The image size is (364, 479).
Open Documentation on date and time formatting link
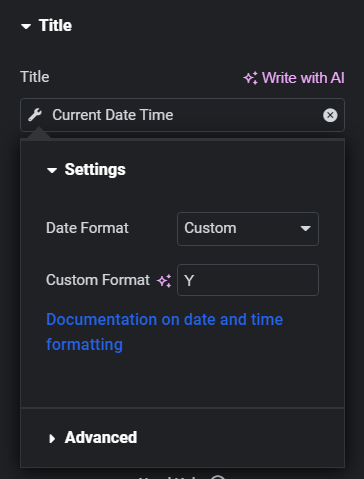tap(164, 332)
